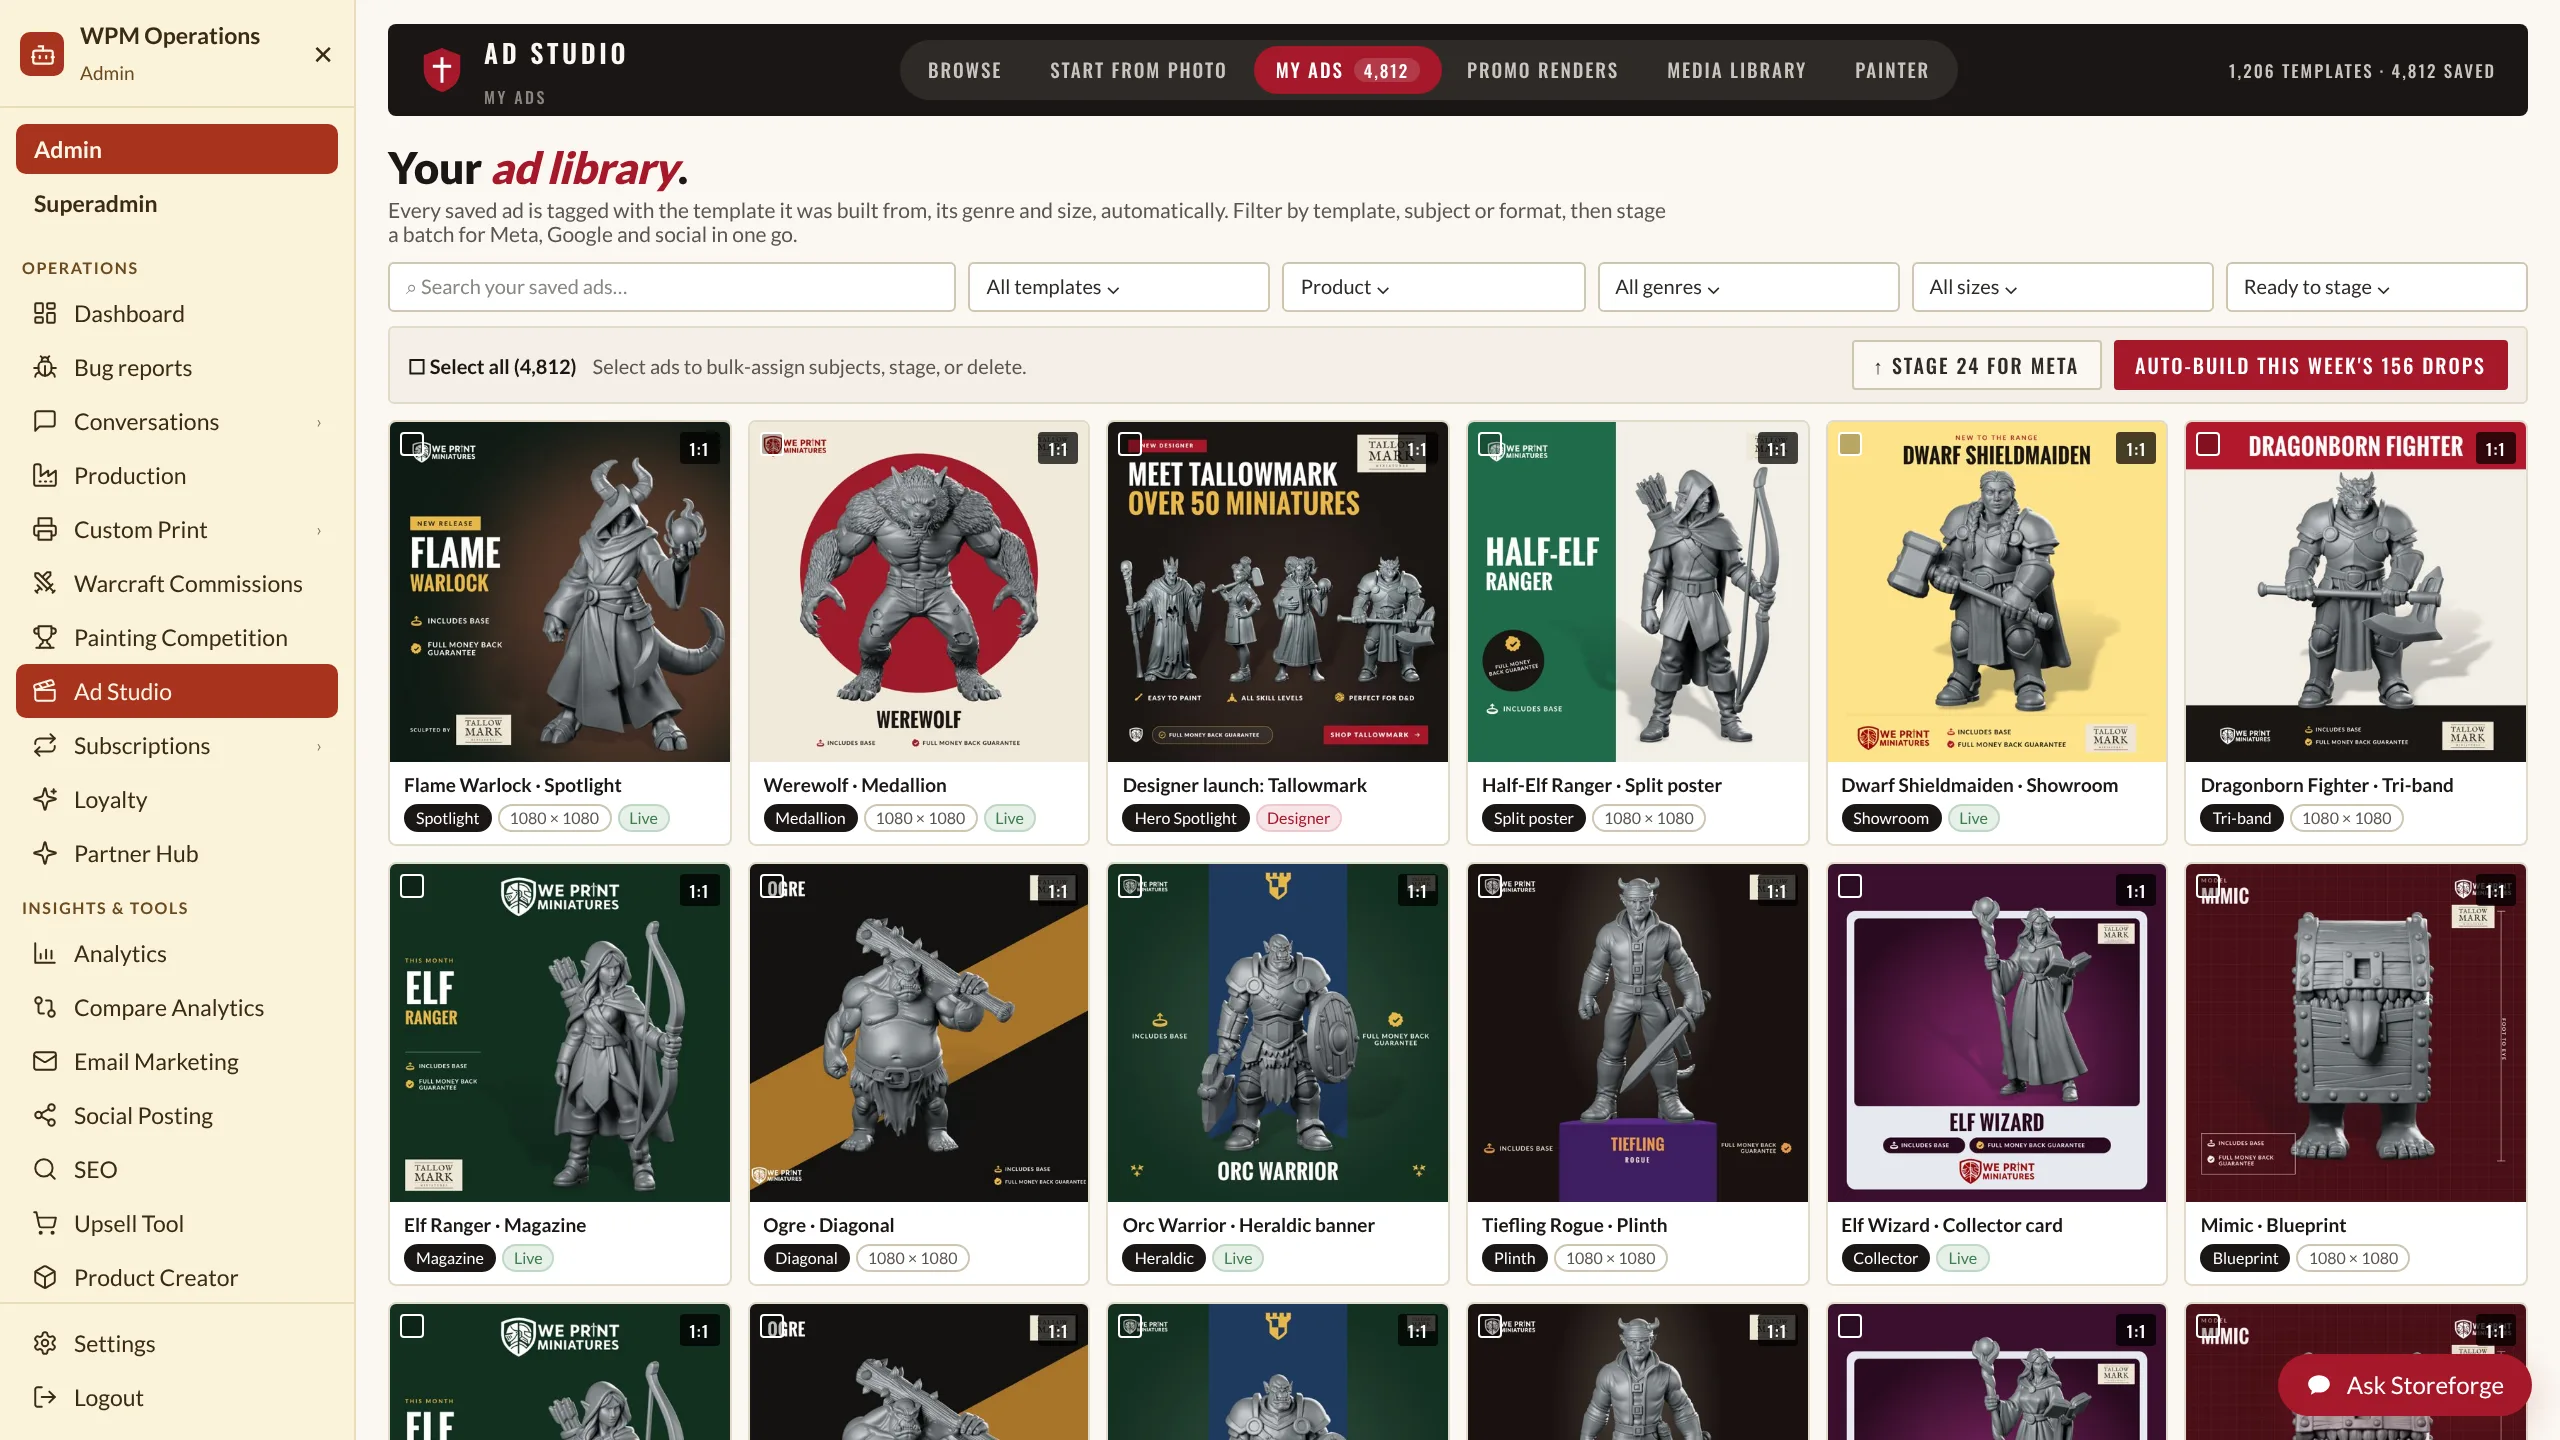Click Stage 24 for Meta button

1976,366
